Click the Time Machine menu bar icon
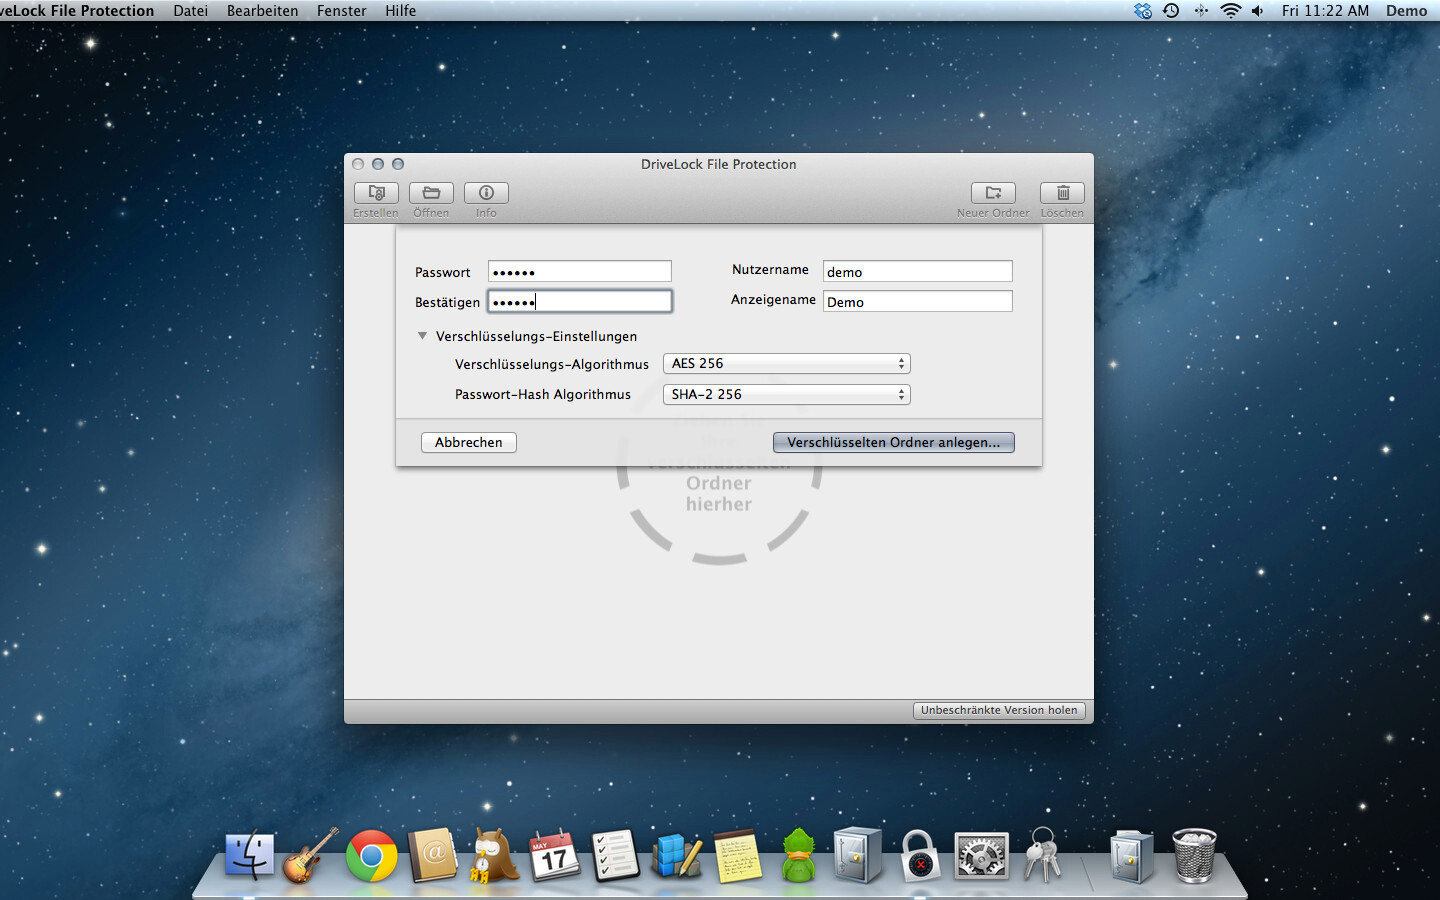This screenshot has height=900, width=1440. coord(1171,10)
